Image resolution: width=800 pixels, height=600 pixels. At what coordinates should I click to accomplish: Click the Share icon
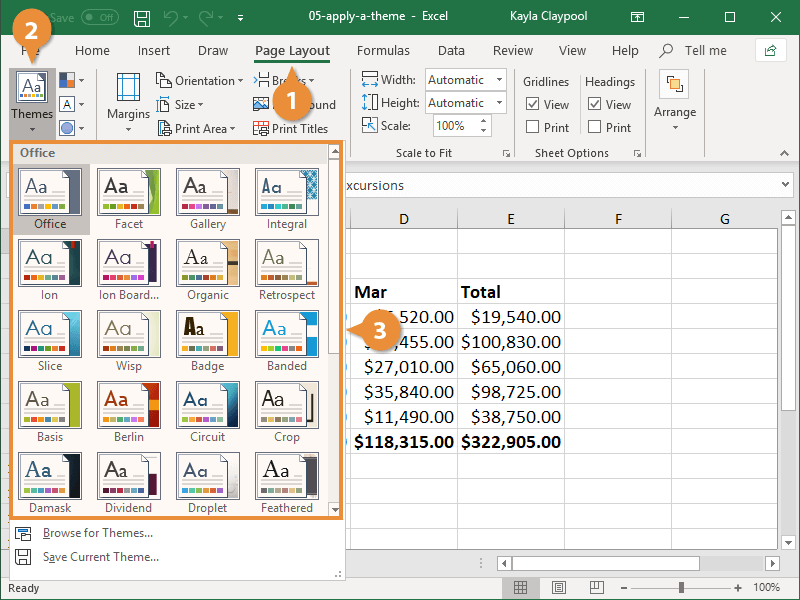(x=770, y=50)
